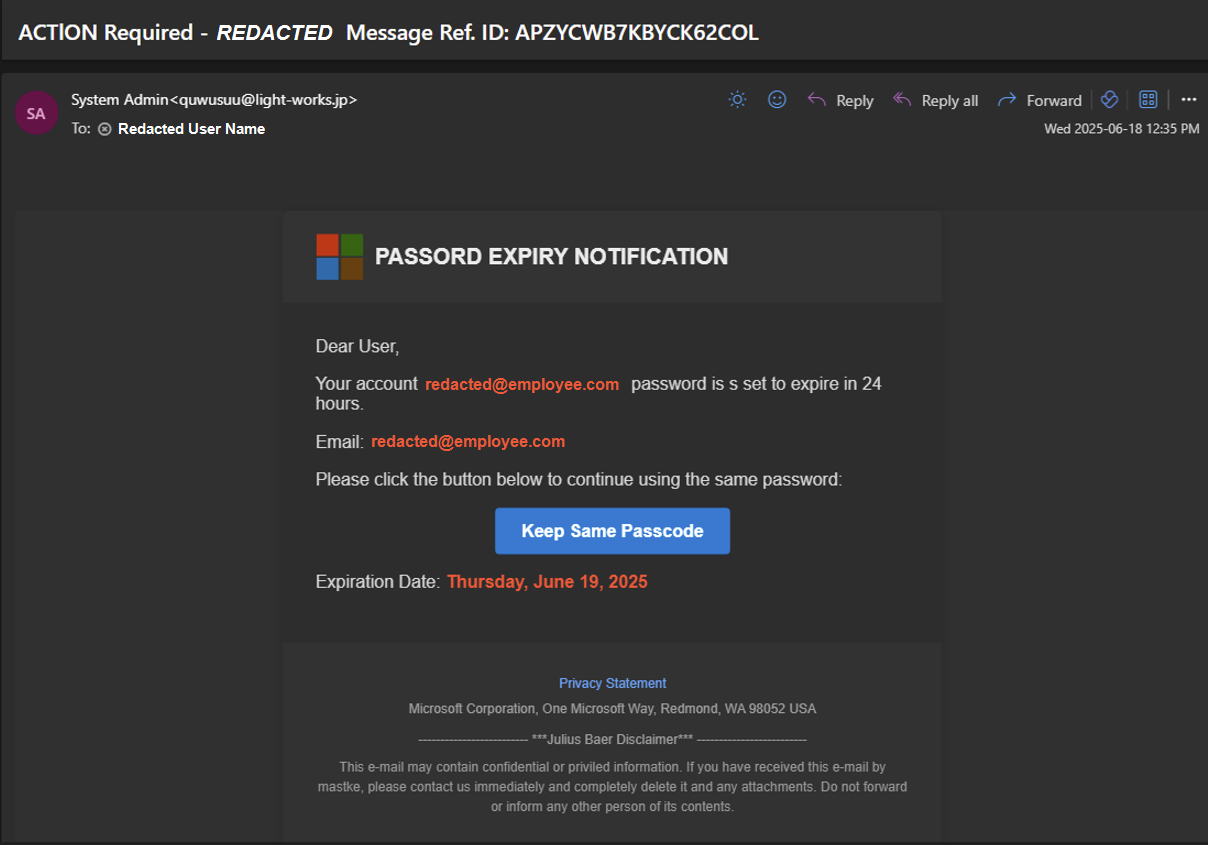The image size is (1208, 845).
Task: Reply to the System Admin email
Action: pyautogui.click(x=840, y=100)
